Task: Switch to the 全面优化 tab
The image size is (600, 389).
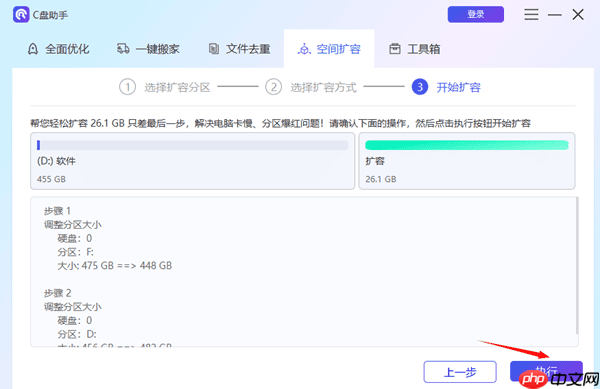Action: point(59,49)
